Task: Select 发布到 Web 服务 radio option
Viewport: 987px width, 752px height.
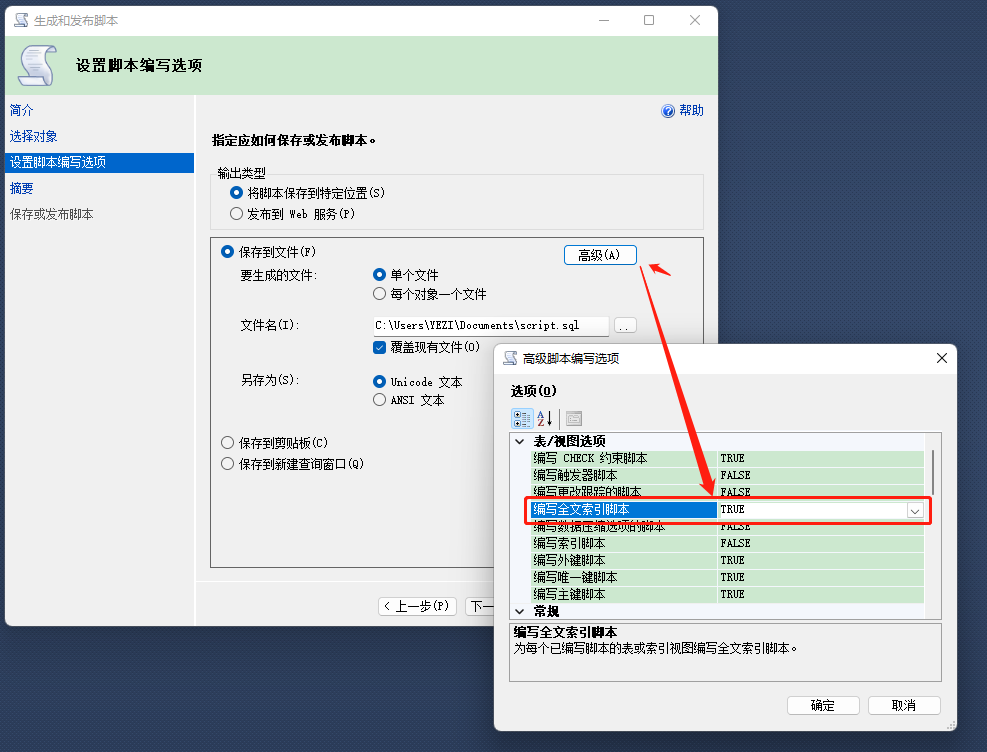Action: (236, 213)
